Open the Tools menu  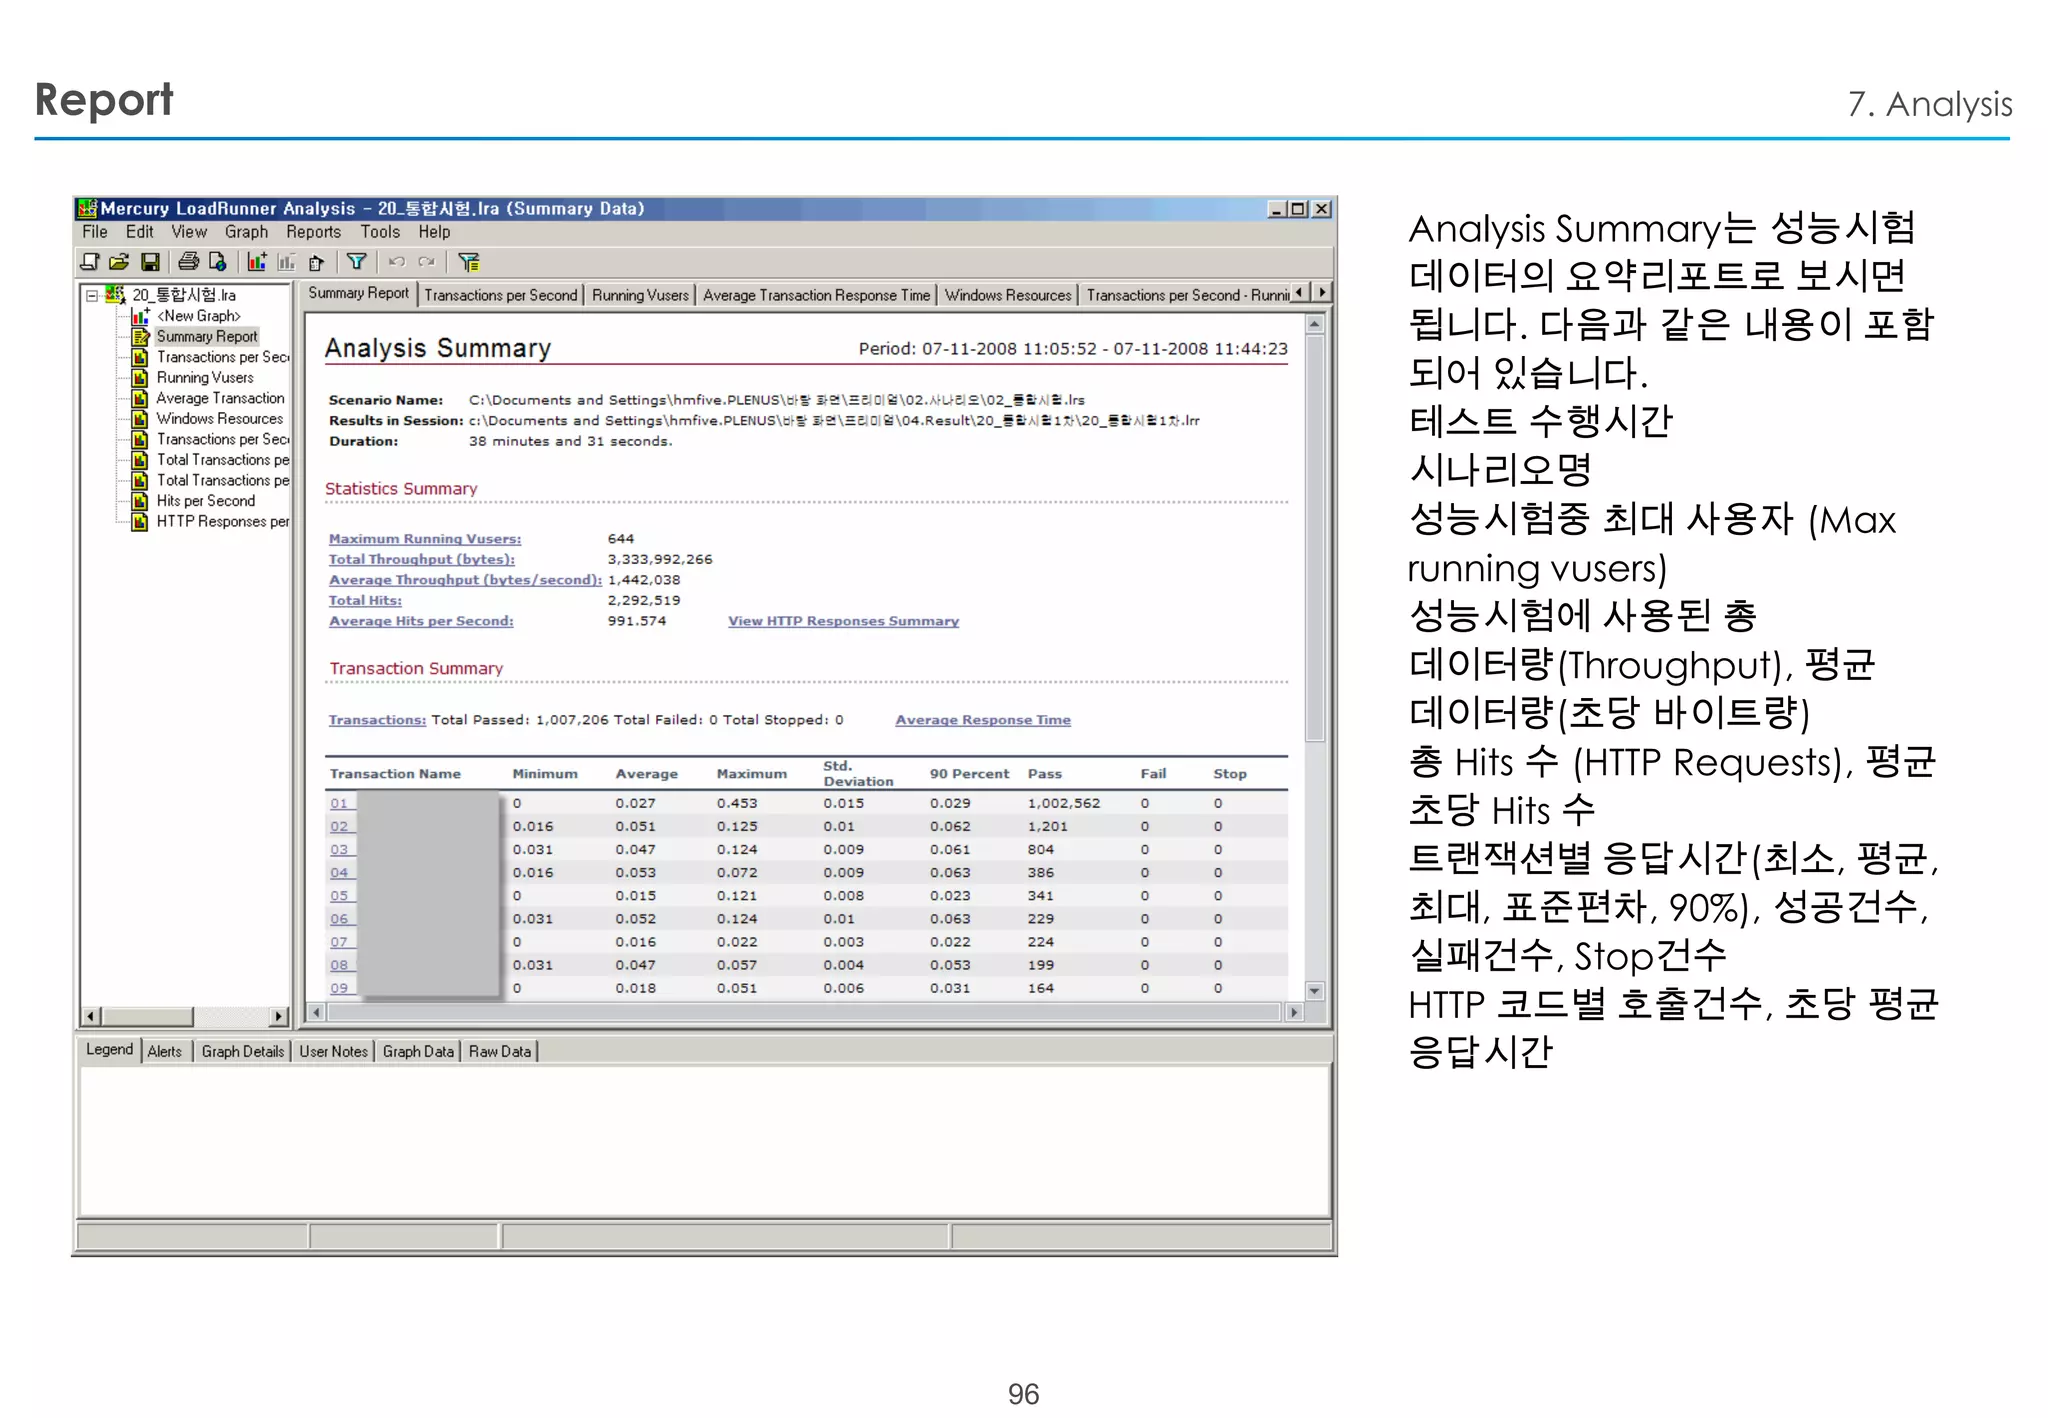[380, 232]
